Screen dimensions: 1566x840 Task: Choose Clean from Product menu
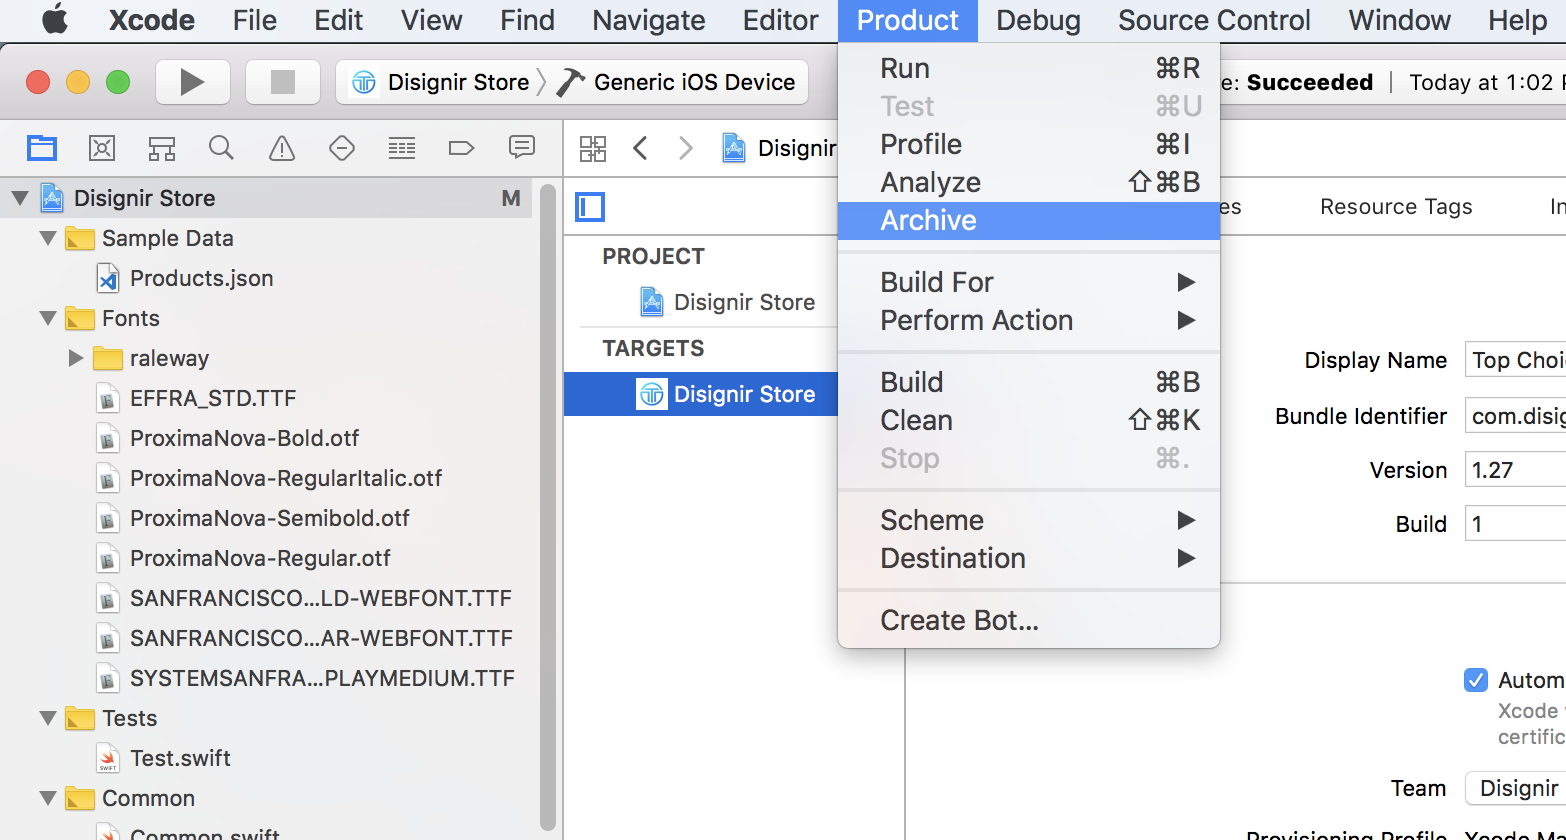click(x=1029, y=420)
